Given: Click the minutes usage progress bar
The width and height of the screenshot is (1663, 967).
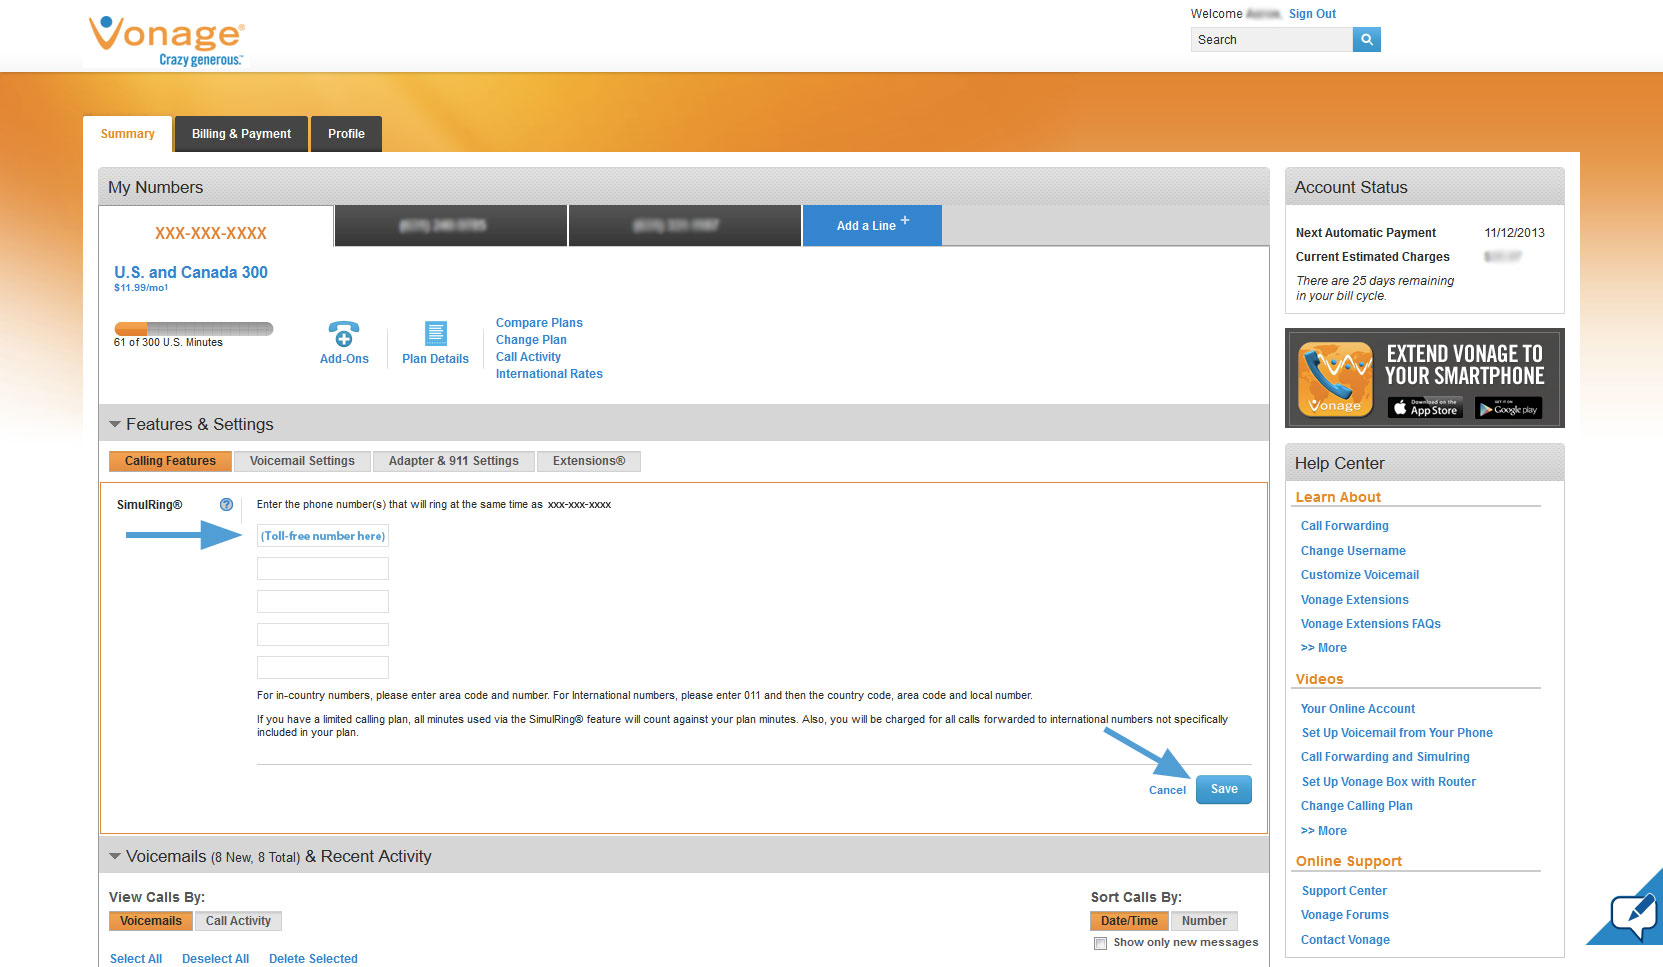Looking at the screenshot, I should click(x=193, y=328).
